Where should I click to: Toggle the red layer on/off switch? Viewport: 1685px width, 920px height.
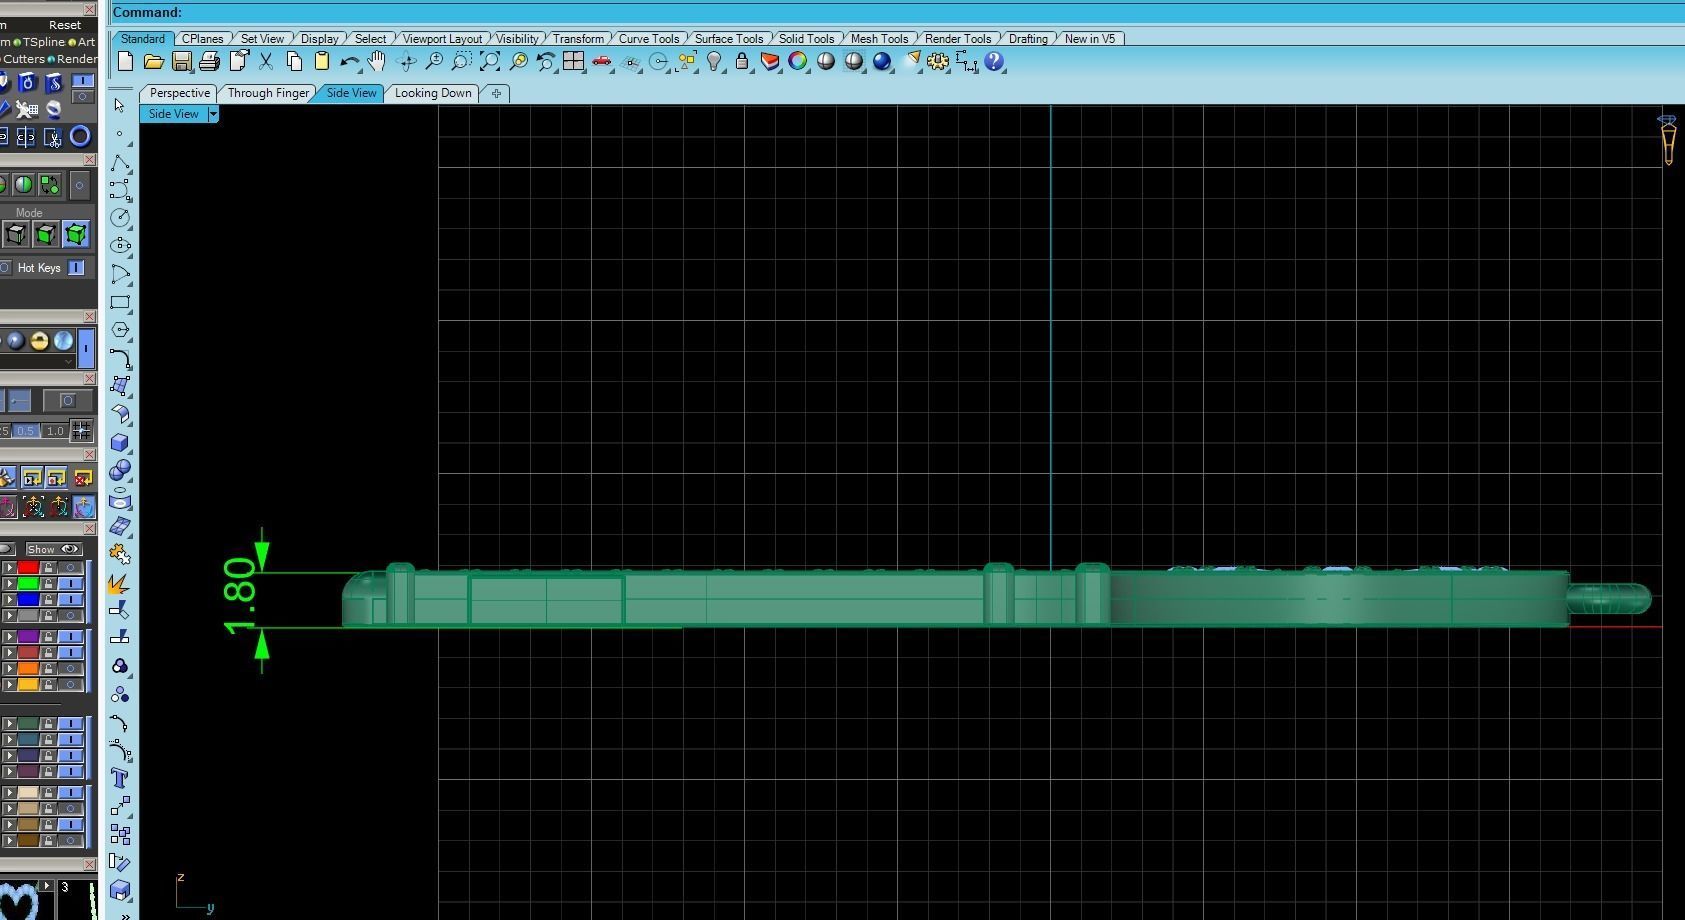coord(70,567)
